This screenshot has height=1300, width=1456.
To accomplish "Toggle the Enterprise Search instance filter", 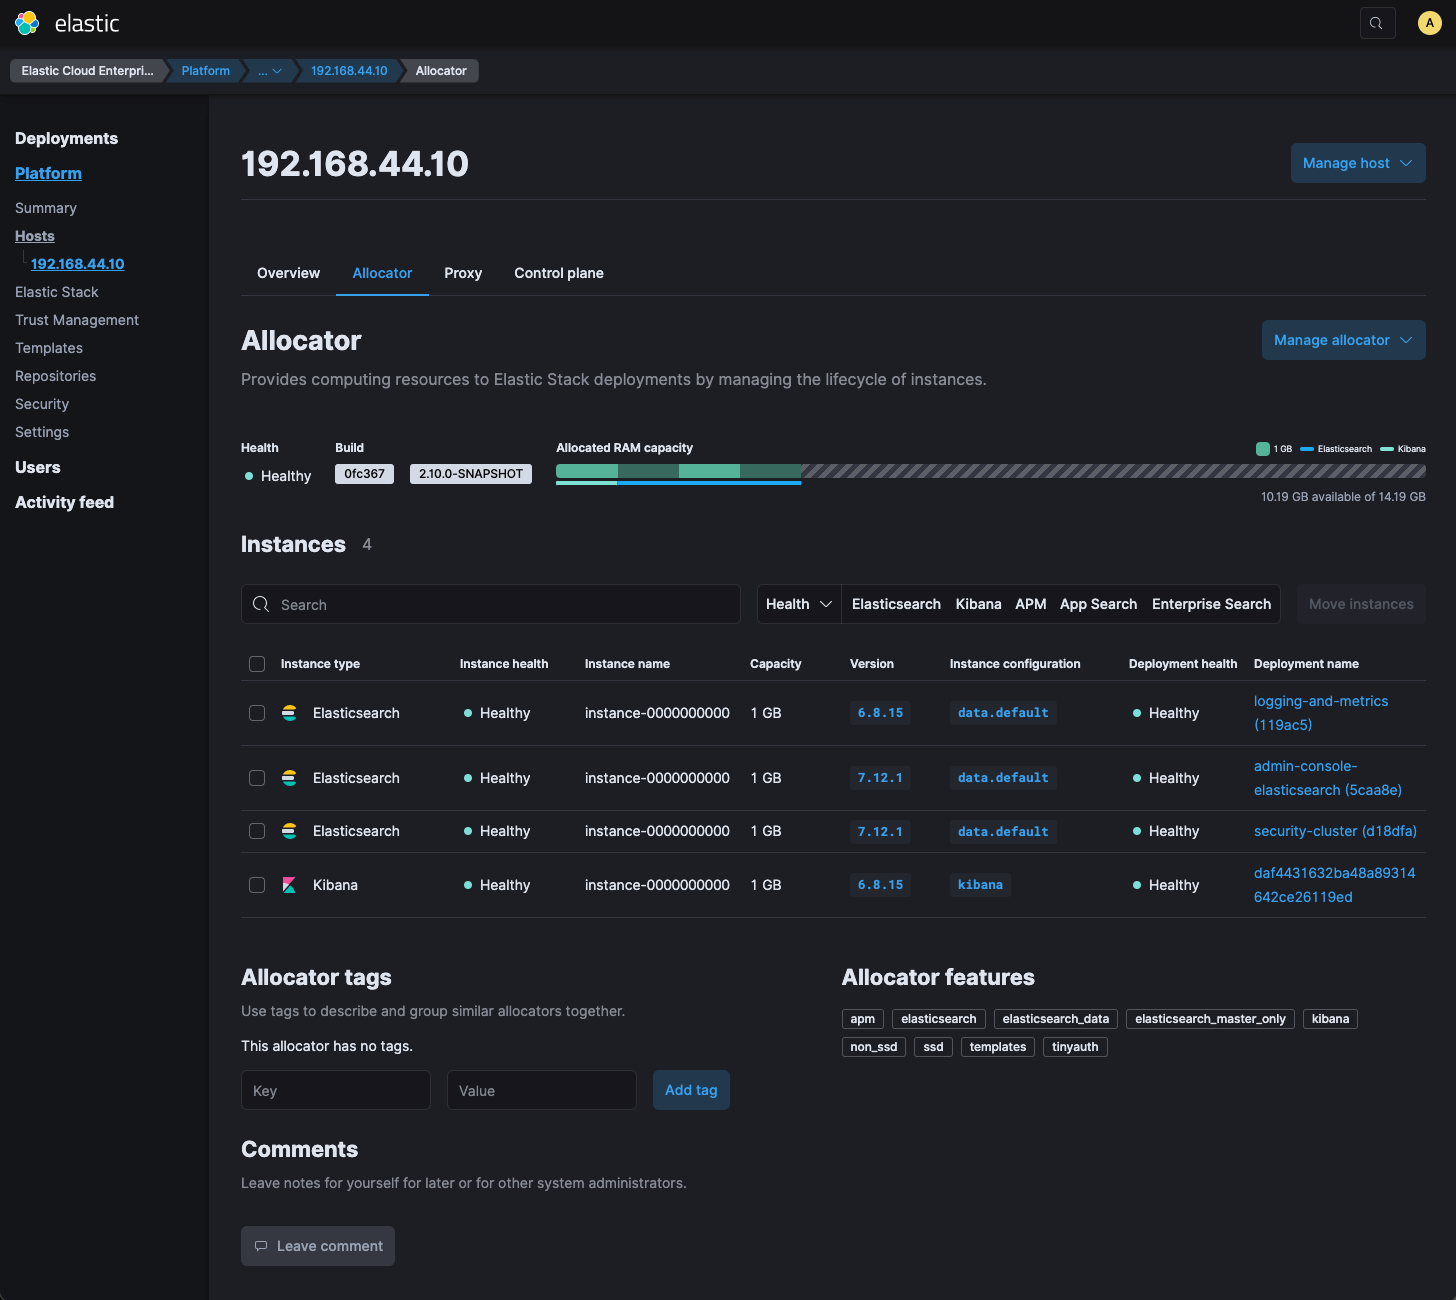I will (1211, 604).
